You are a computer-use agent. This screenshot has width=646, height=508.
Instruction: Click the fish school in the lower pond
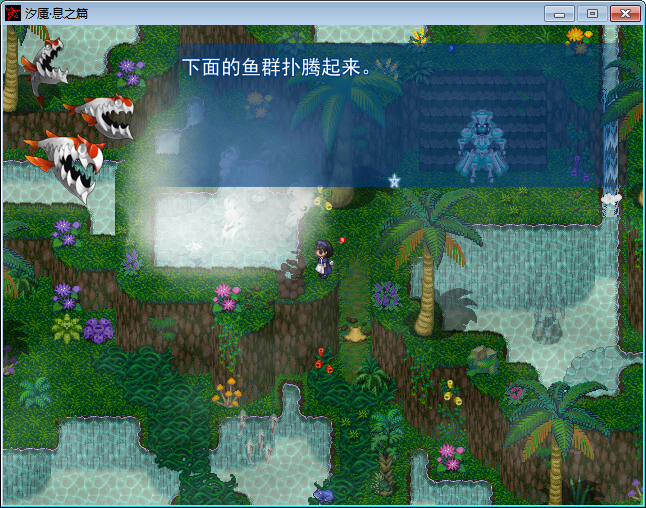click(257, 437)
